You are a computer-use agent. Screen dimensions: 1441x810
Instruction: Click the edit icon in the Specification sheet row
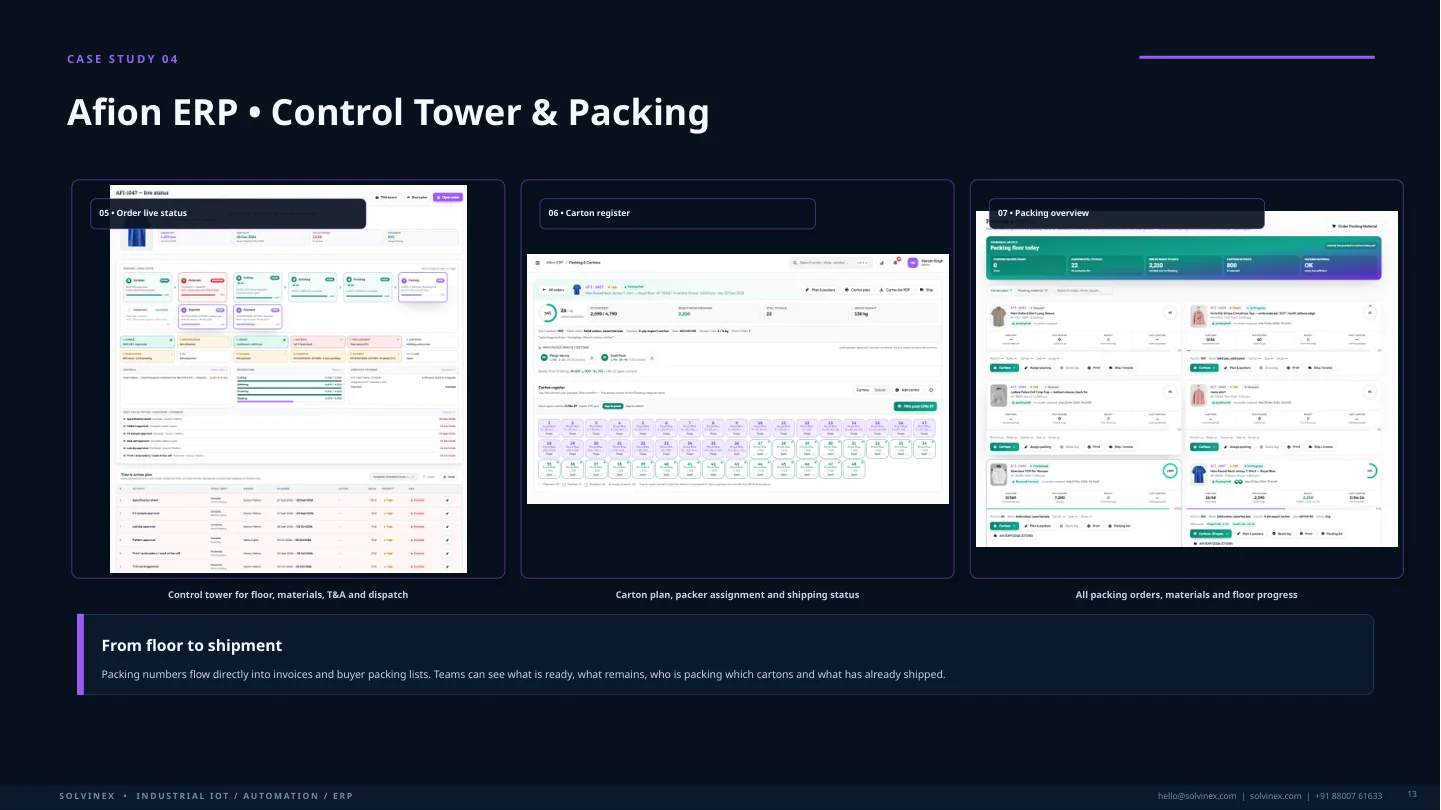click(447, 498)
